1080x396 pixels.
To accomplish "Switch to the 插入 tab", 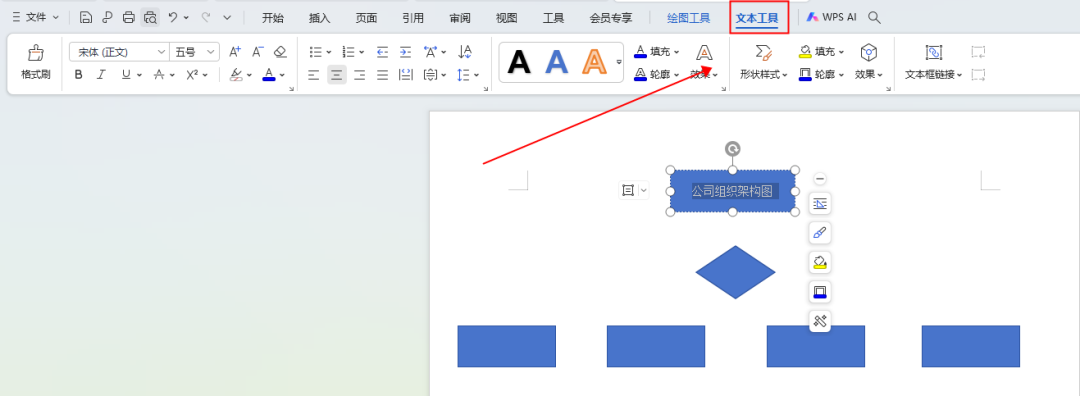I will [320, 18].
